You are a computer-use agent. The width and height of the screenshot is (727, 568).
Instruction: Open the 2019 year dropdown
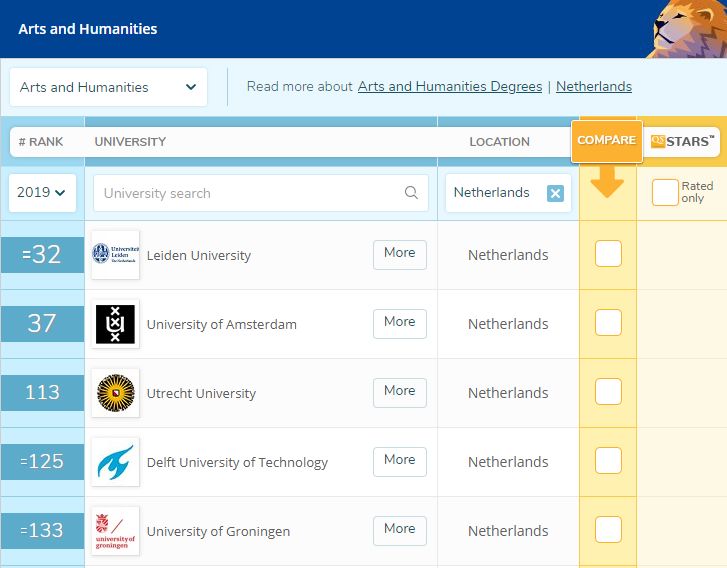(42, 192)
